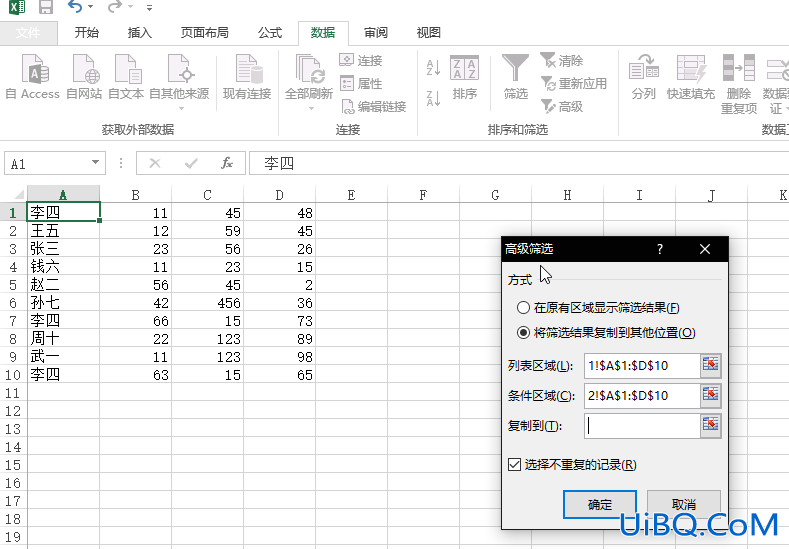Viewport: 789px width, 549px height.
Task: Open the Sort (排序) dialog
Action: [464, 77]
